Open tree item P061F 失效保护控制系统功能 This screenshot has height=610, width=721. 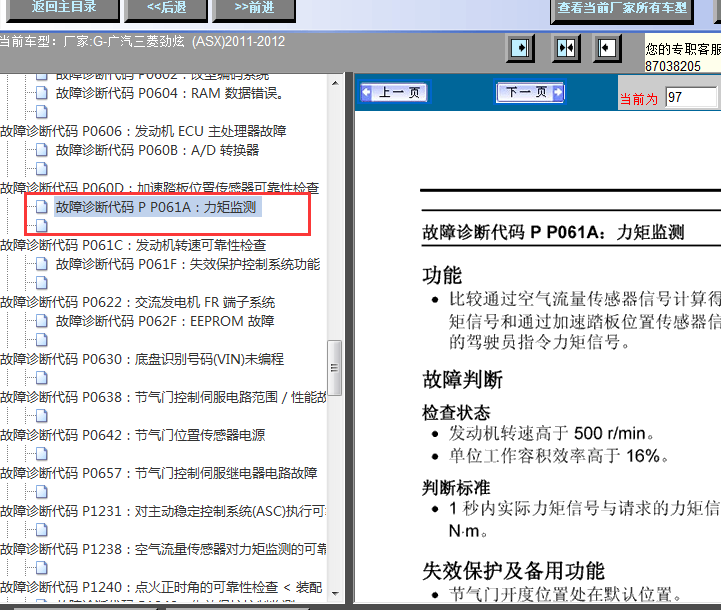188,264
